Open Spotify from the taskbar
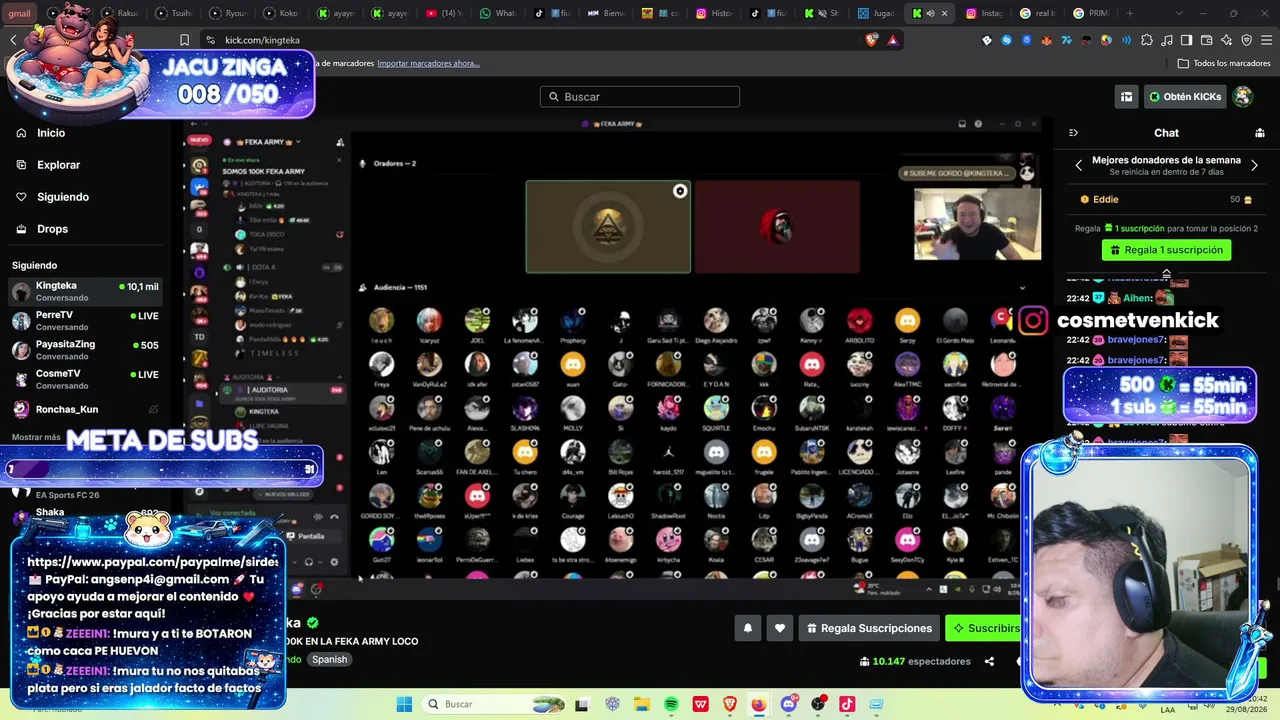 click(x=671, y=704)
